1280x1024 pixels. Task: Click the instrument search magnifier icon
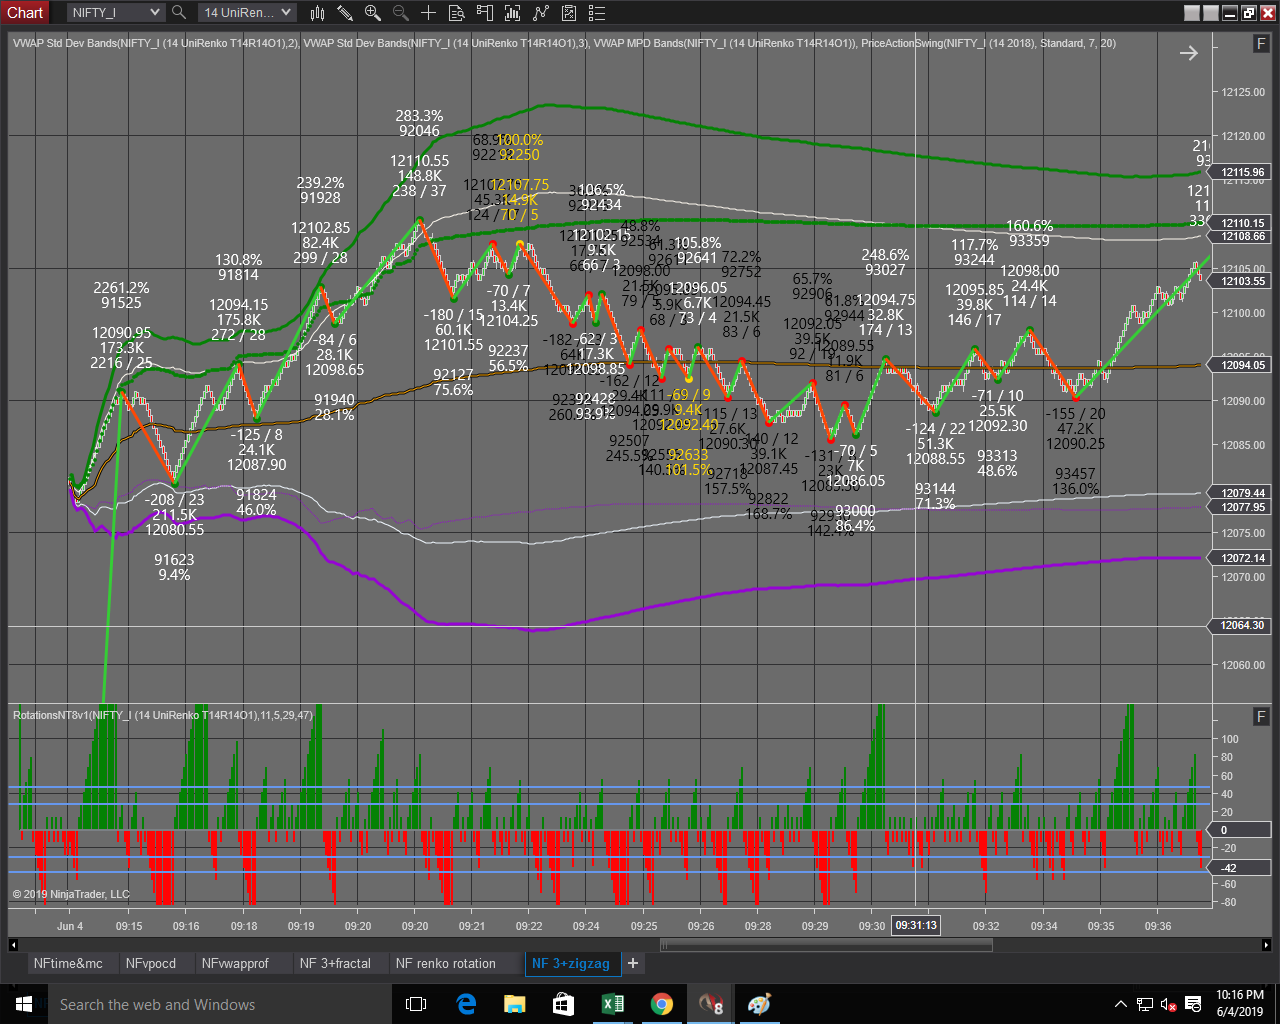point(179,12)
